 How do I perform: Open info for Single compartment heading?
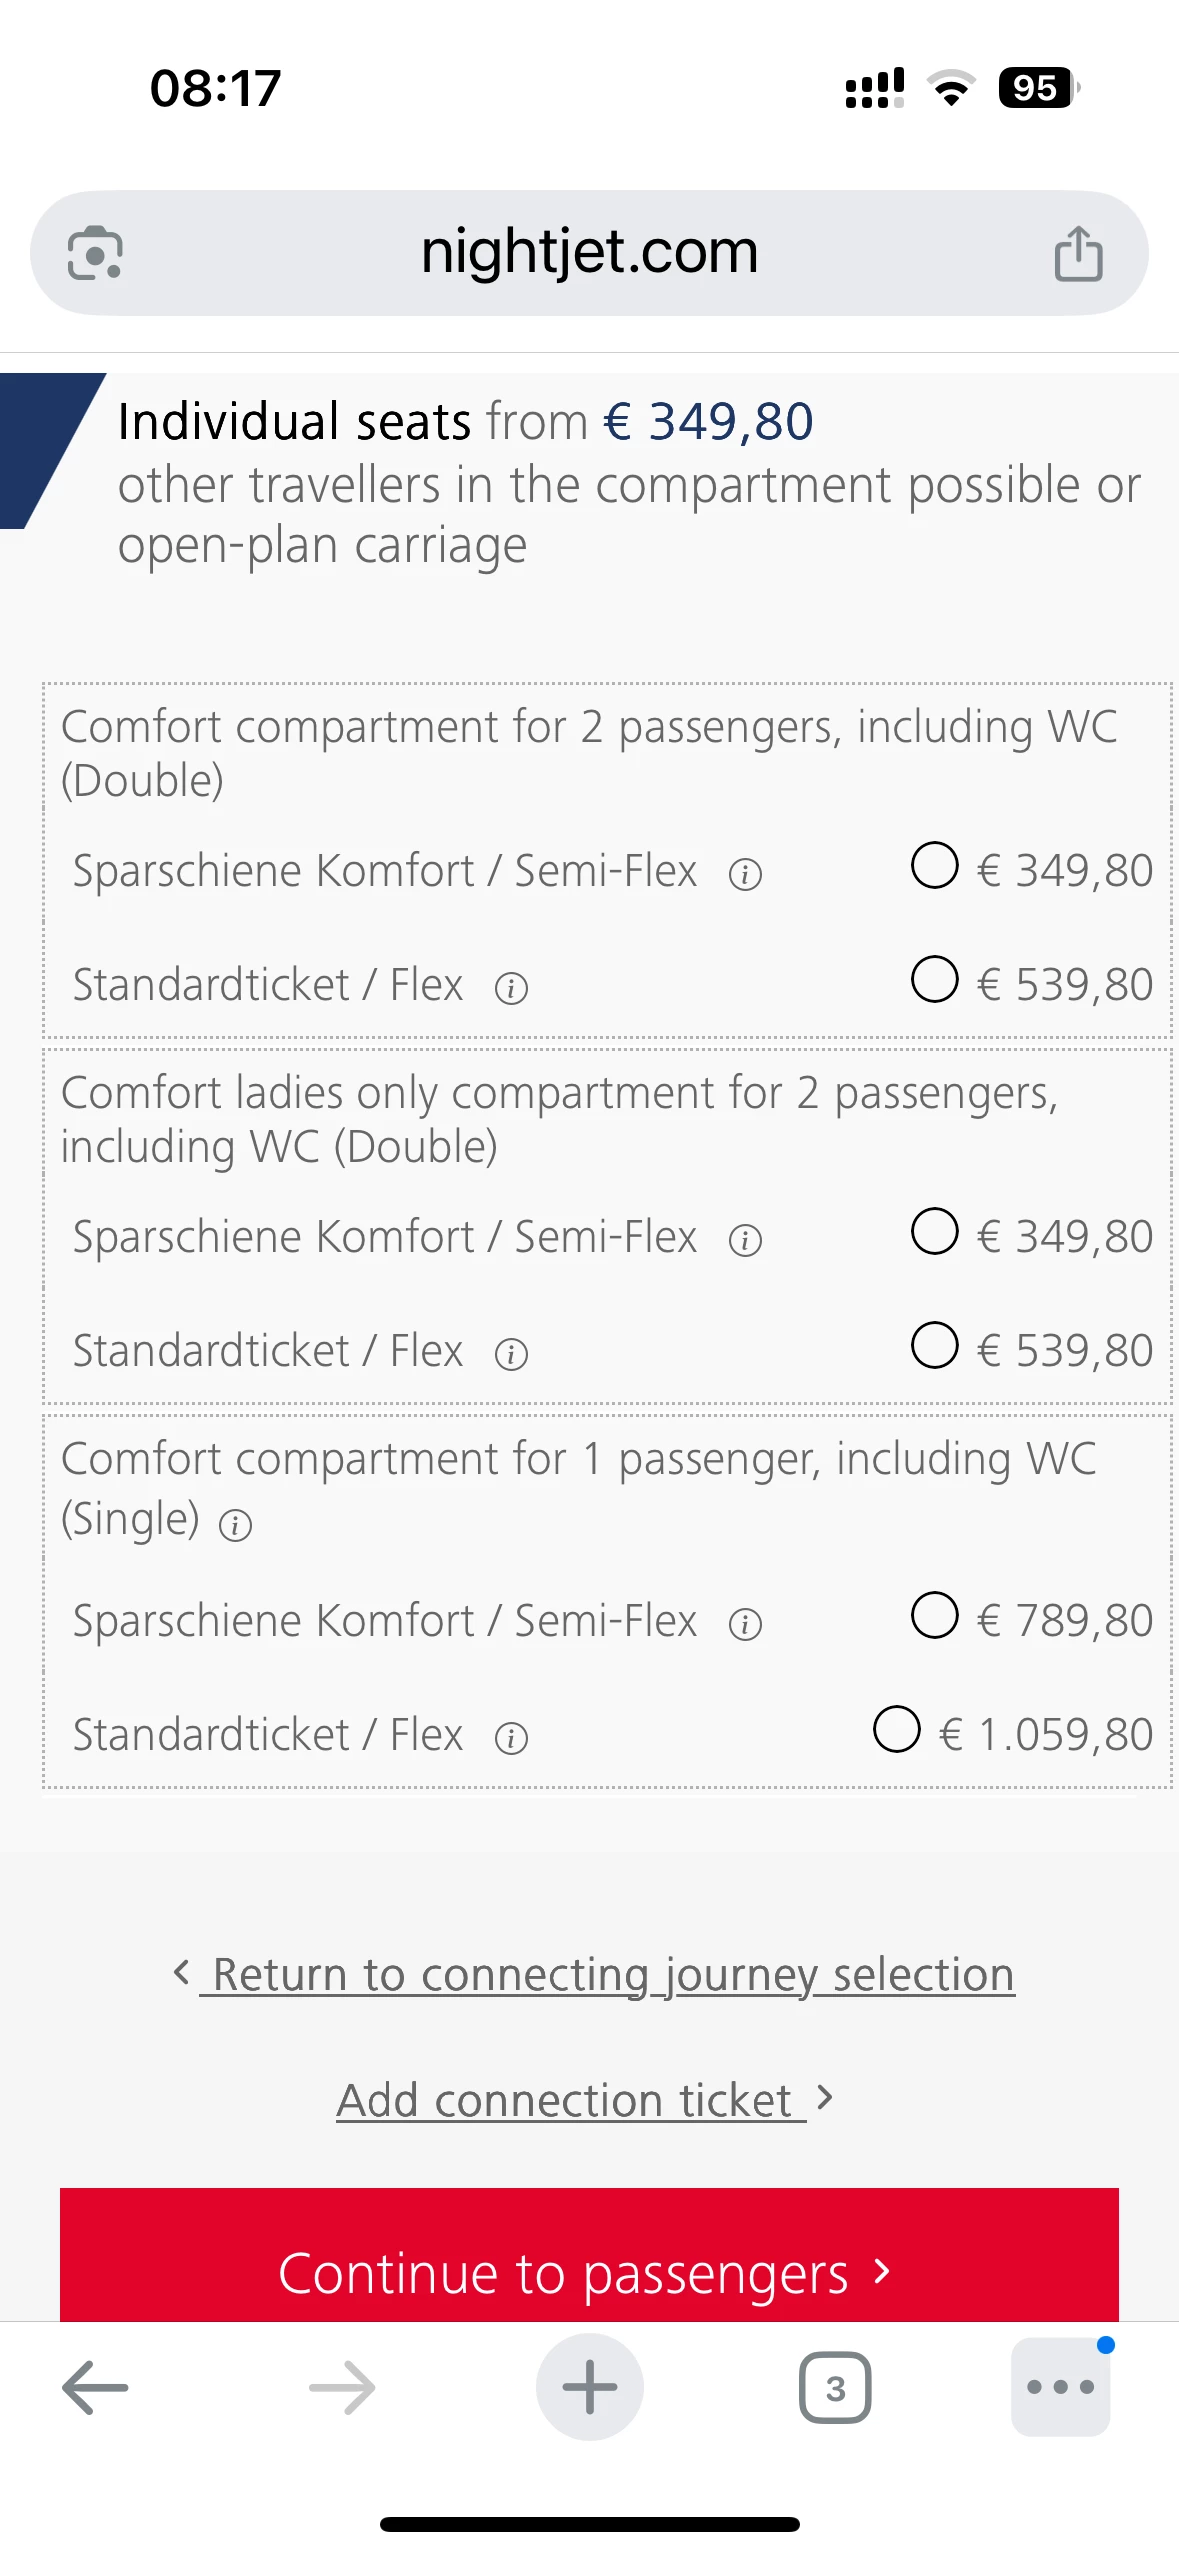(236, 1525)
